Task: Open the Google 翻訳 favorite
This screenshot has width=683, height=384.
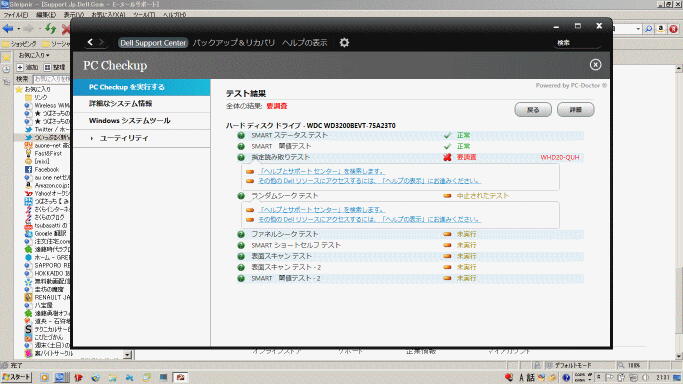Action: (47, 233)
